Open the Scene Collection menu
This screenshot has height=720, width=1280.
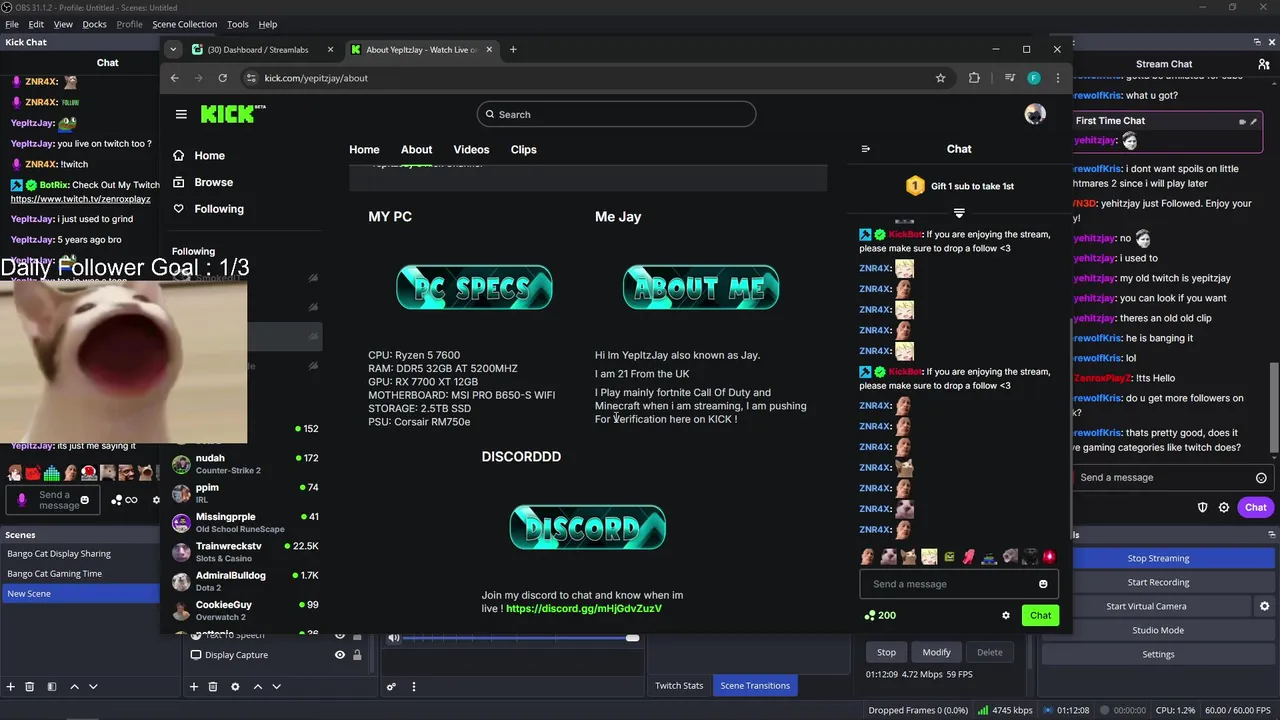(184, 24)
